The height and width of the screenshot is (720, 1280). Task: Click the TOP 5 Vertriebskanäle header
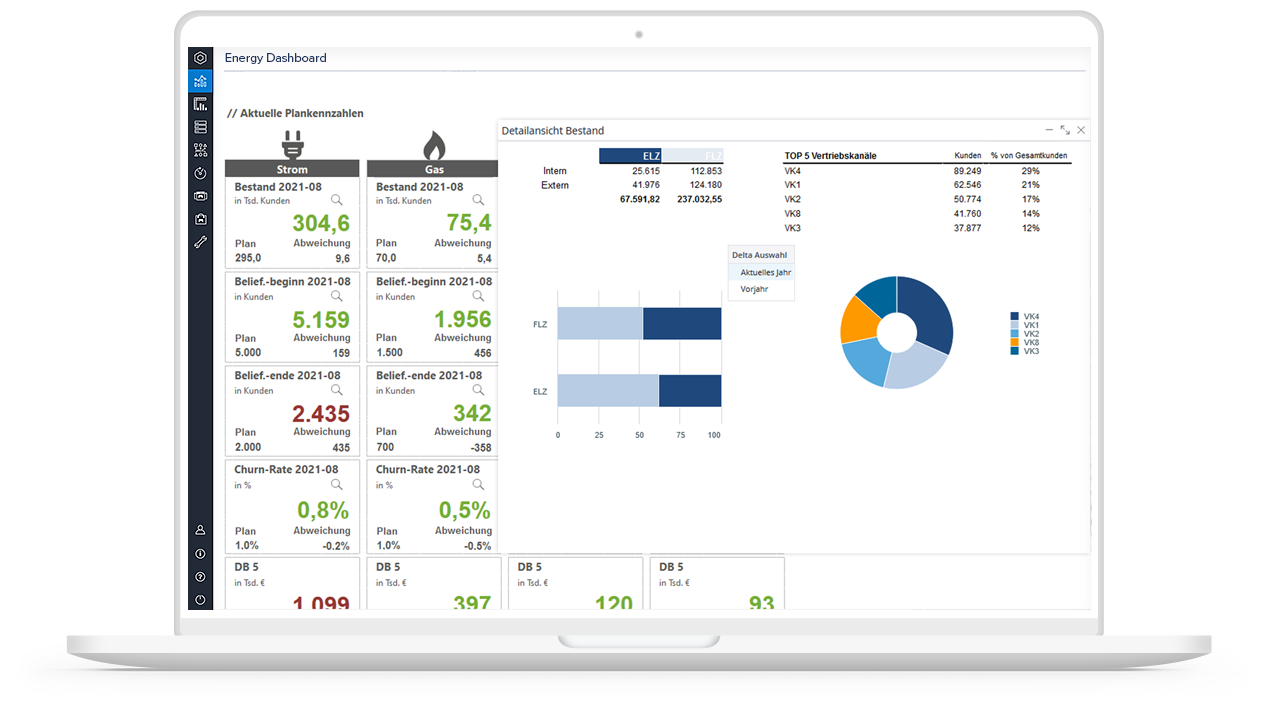point(832,156)
